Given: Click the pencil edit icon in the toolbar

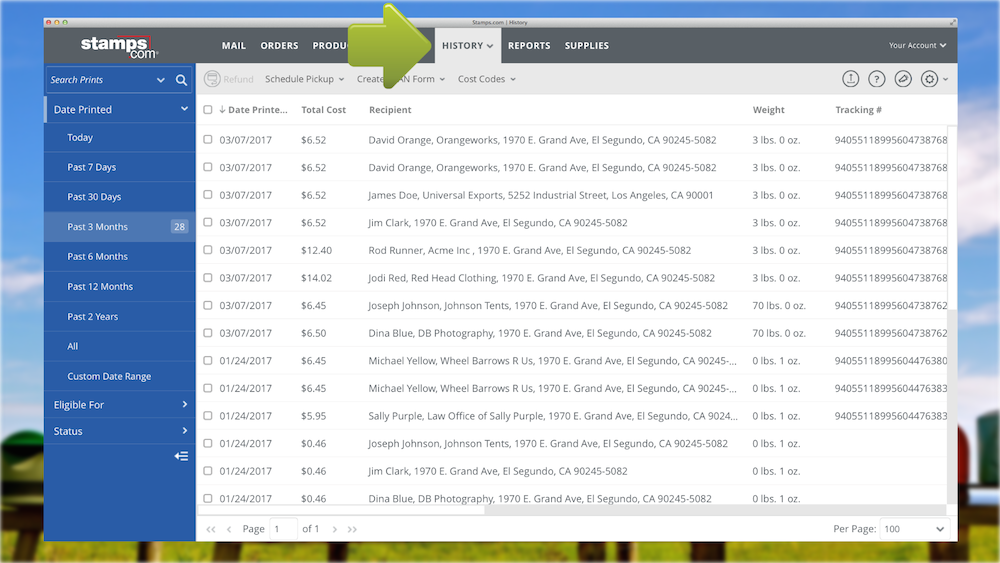Looking at the screenshot, I should [x=903, y=79].
